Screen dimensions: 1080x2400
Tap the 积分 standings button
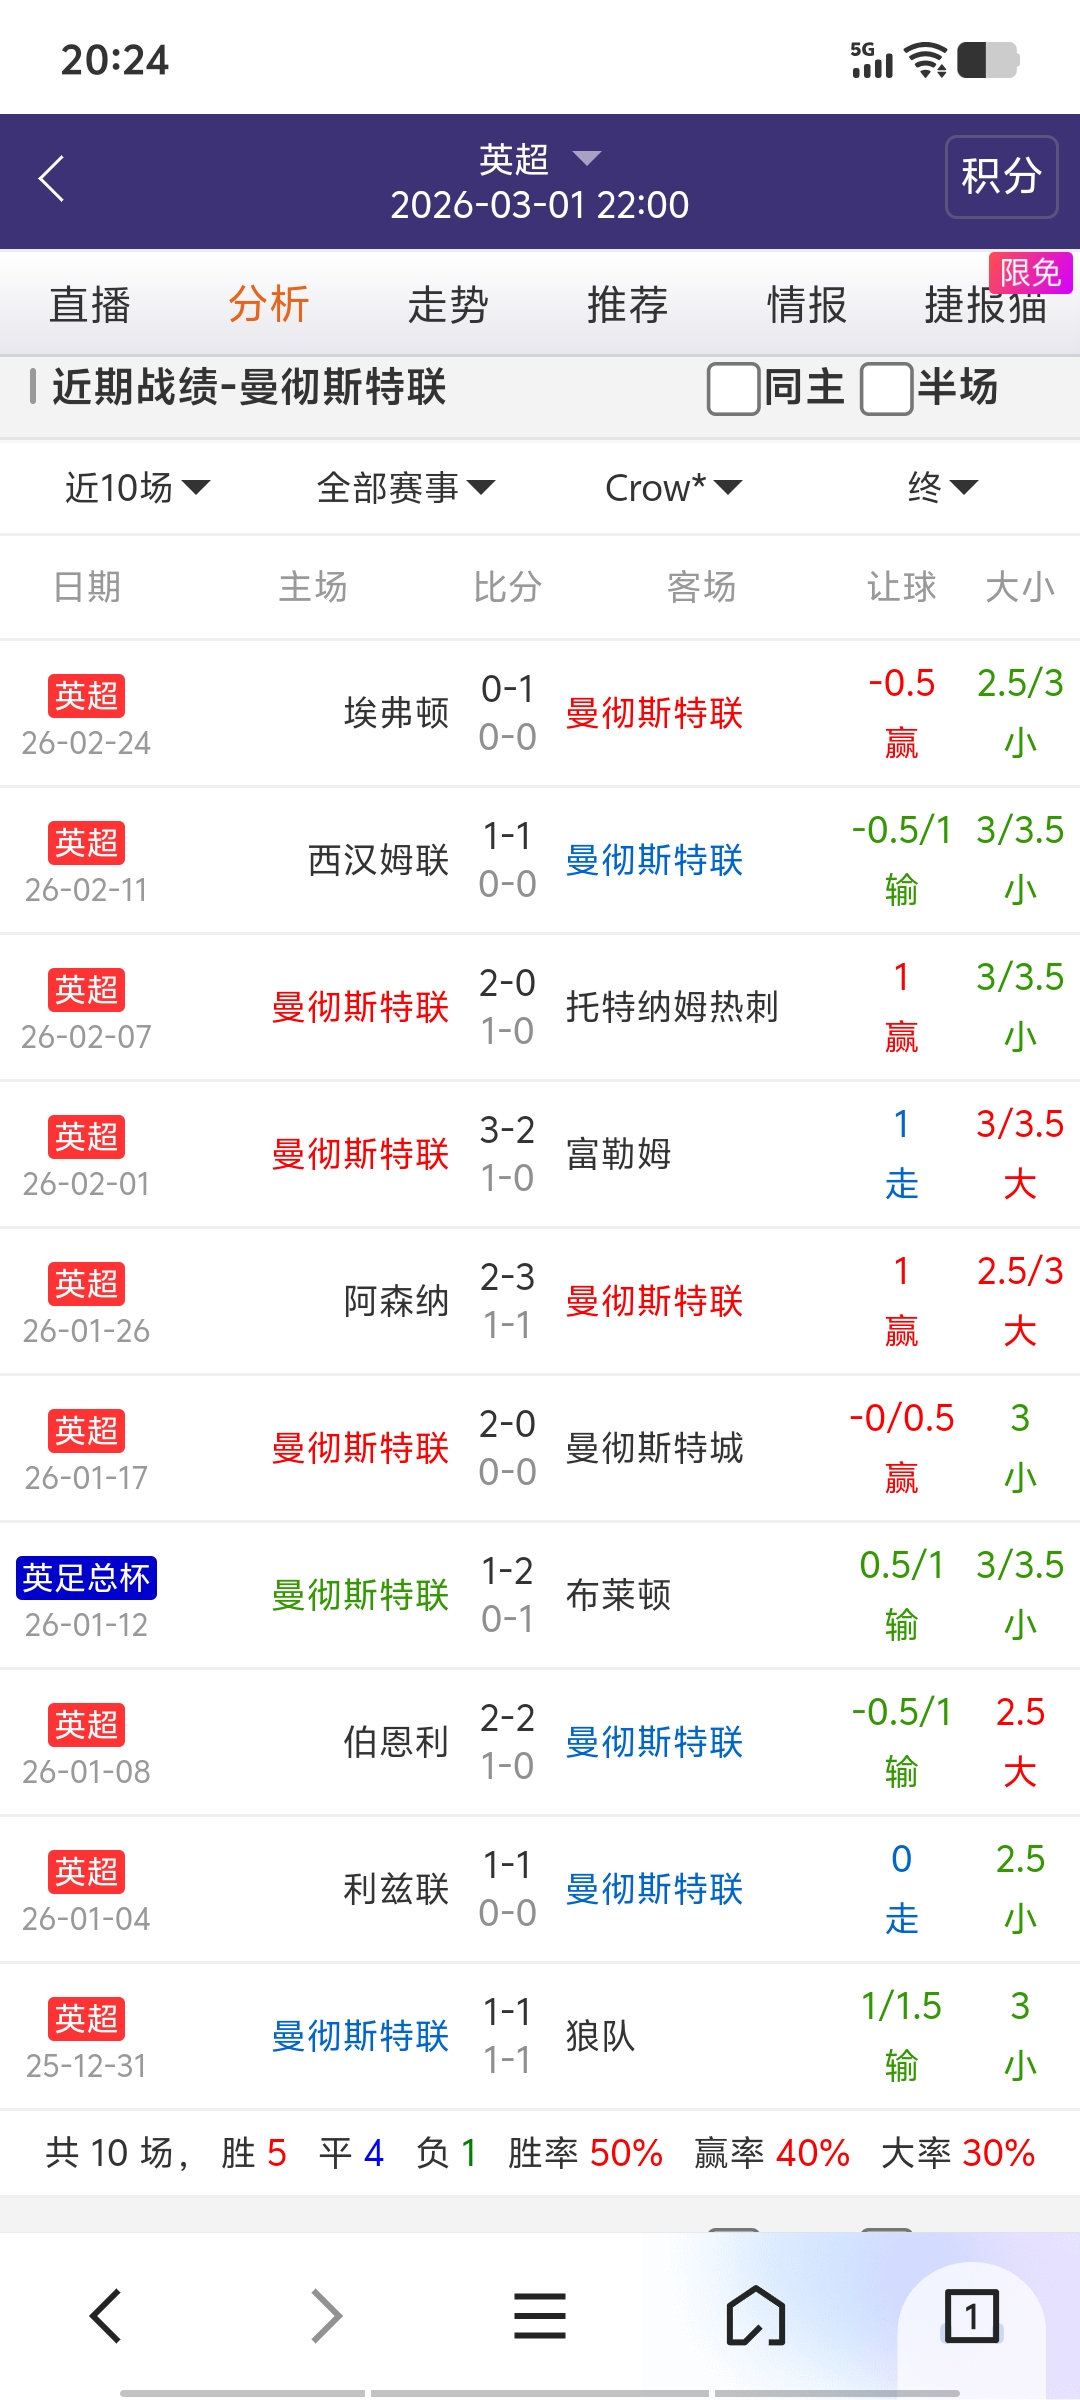coord(1001,177)
